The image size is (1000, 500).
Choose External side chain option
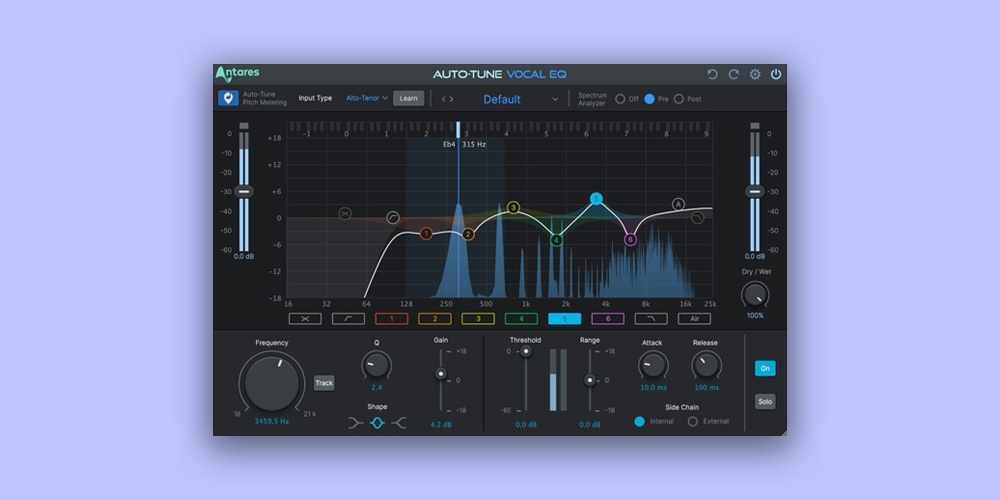coord(692,421)
